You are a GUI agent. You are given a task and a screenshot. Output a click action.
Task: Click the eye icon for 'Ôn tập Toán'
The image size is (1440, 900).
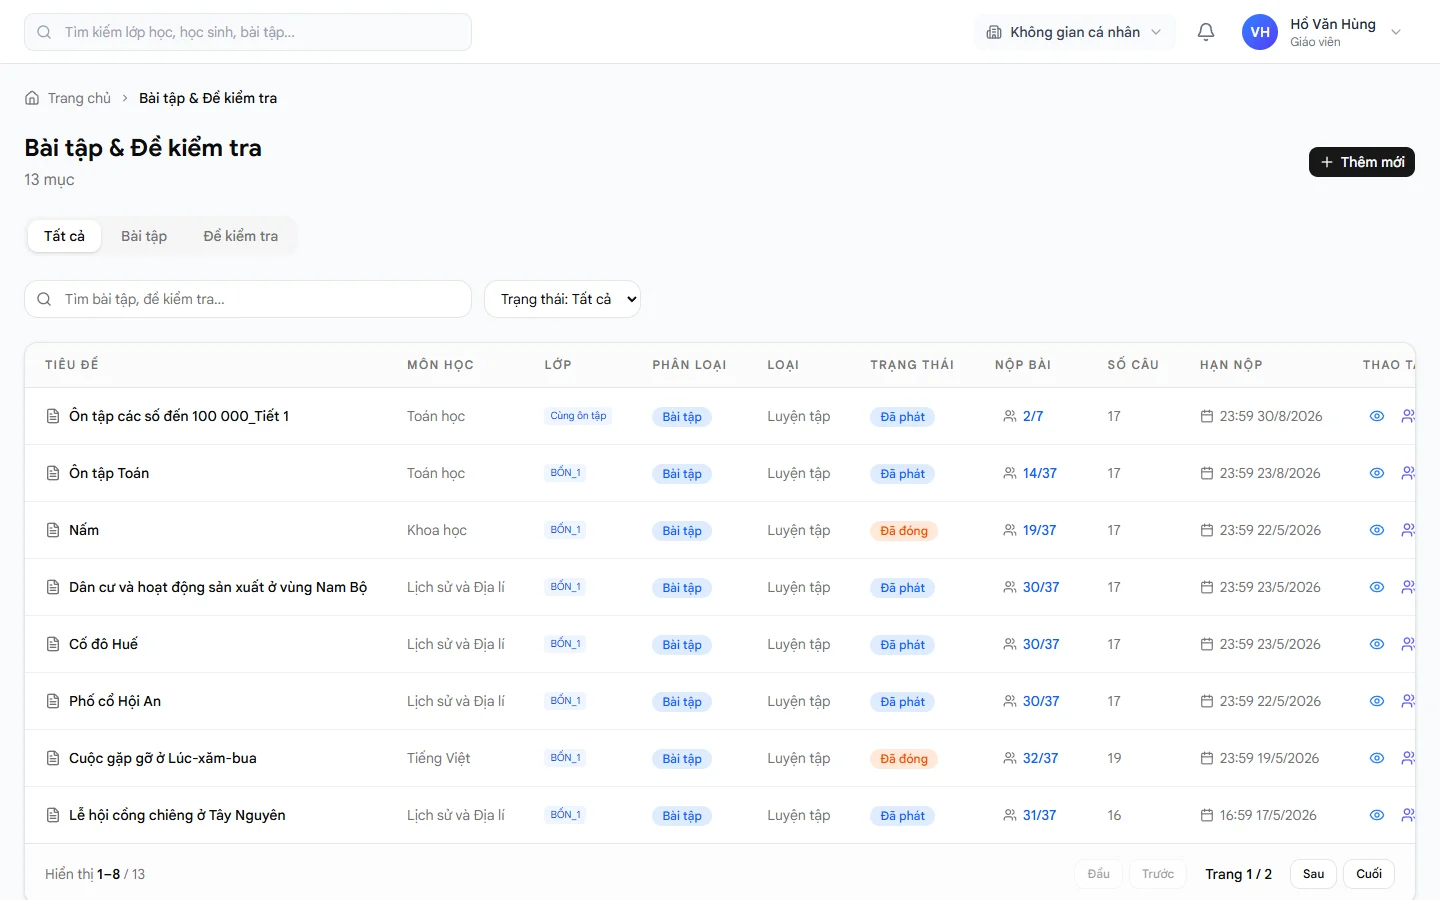pos(1377,473)
